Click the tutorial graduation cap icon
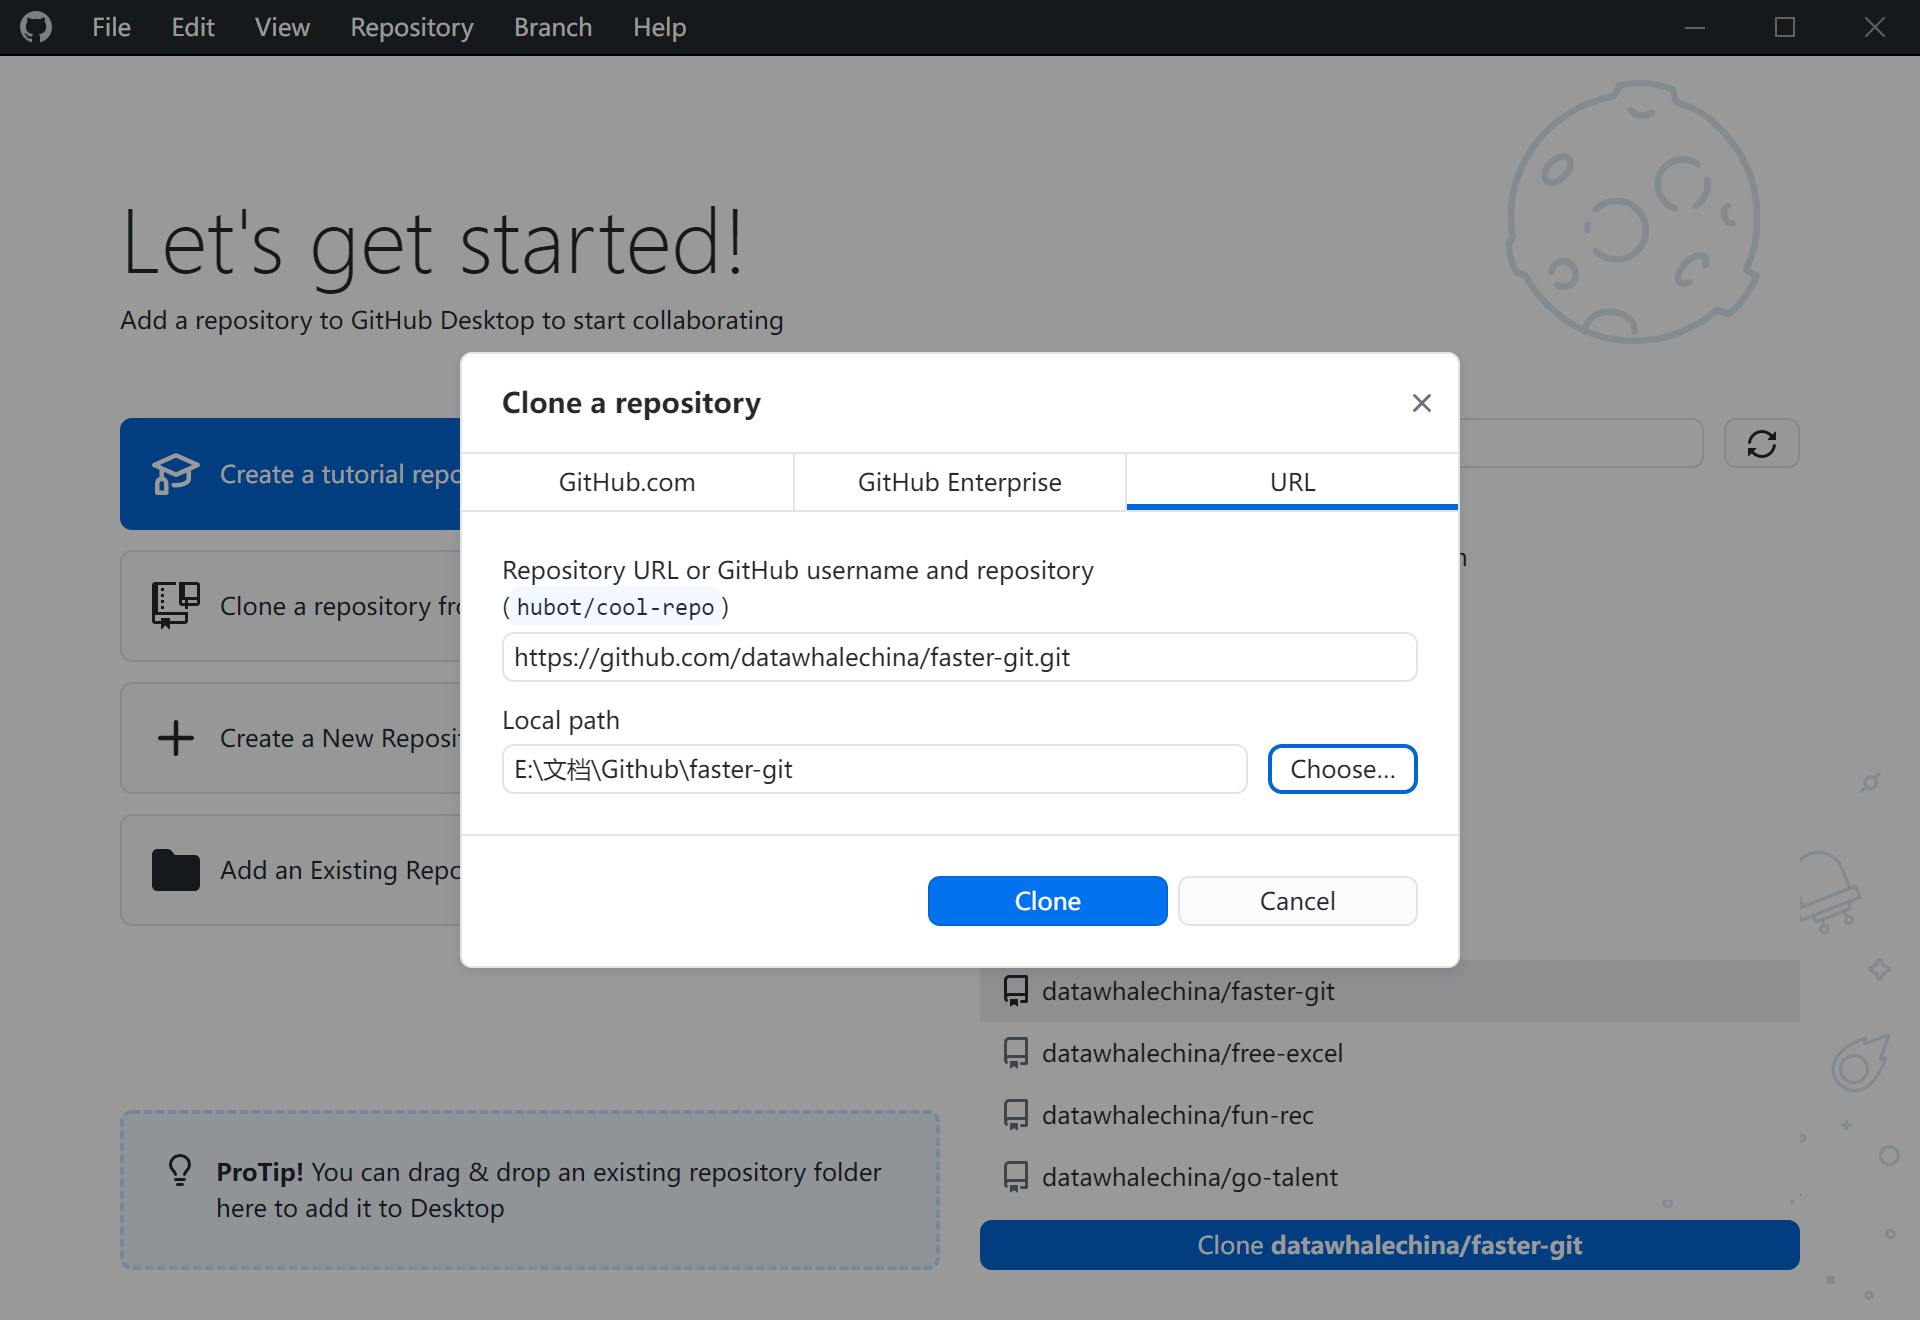This screenshot has width=1920, height=1320. tap(175, 474)
